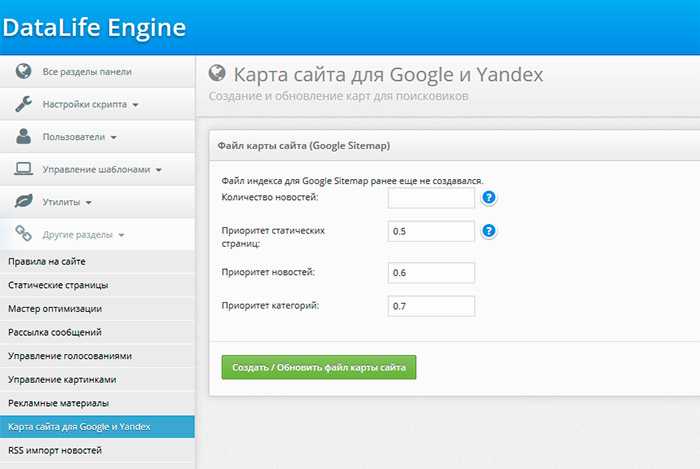Expand Утилиты dropdown arrow
Image resolution: width=700 pixels, height=469 pixels.
tap(88, 203)
